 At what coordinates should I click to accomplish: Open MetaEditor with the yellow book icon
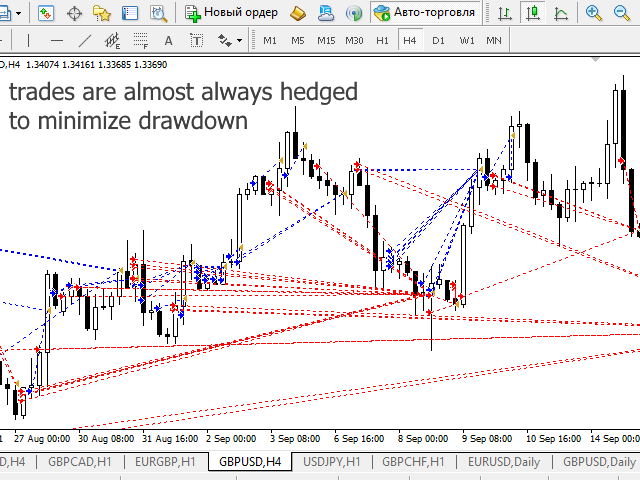(x=298, y=13)
